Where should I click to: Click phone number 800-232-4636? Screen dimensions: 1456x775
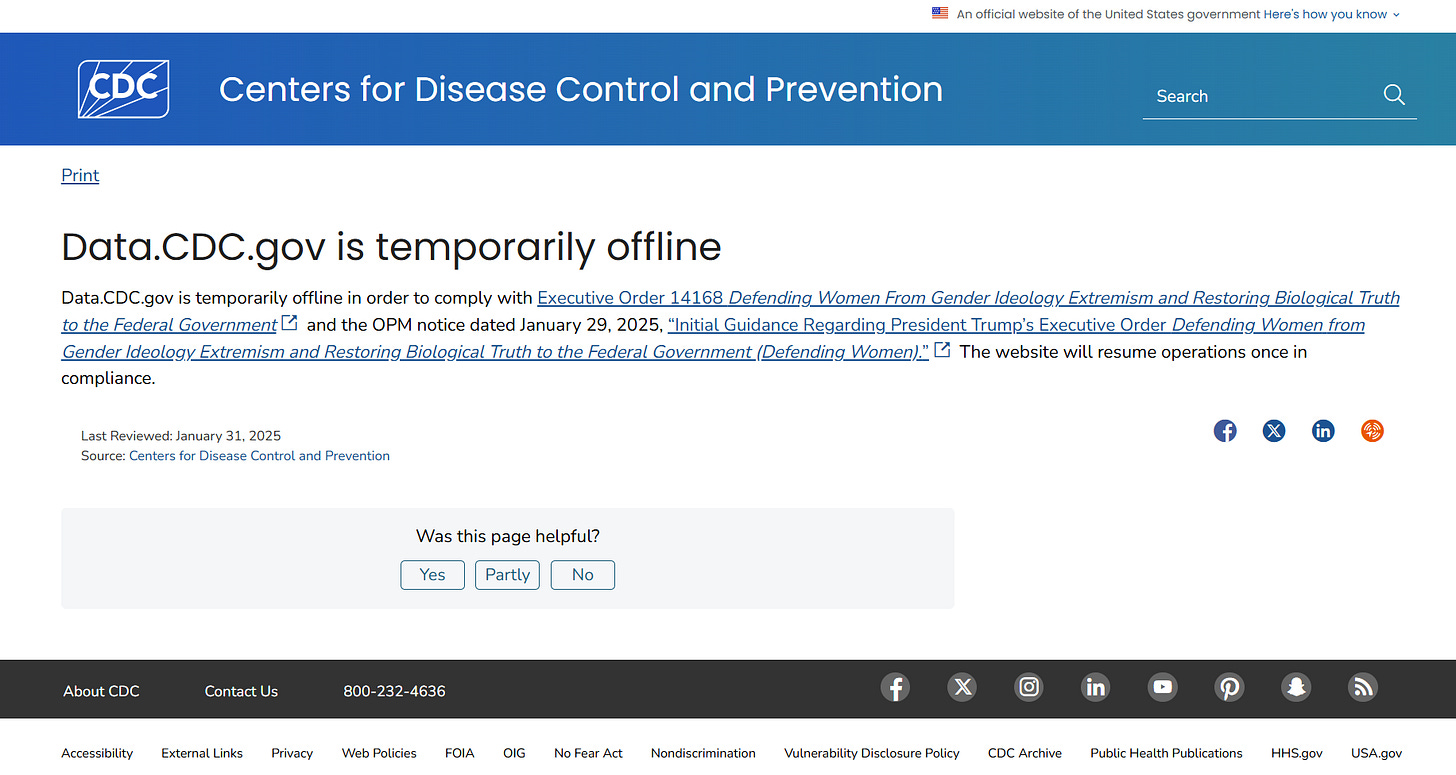[394, 691]
